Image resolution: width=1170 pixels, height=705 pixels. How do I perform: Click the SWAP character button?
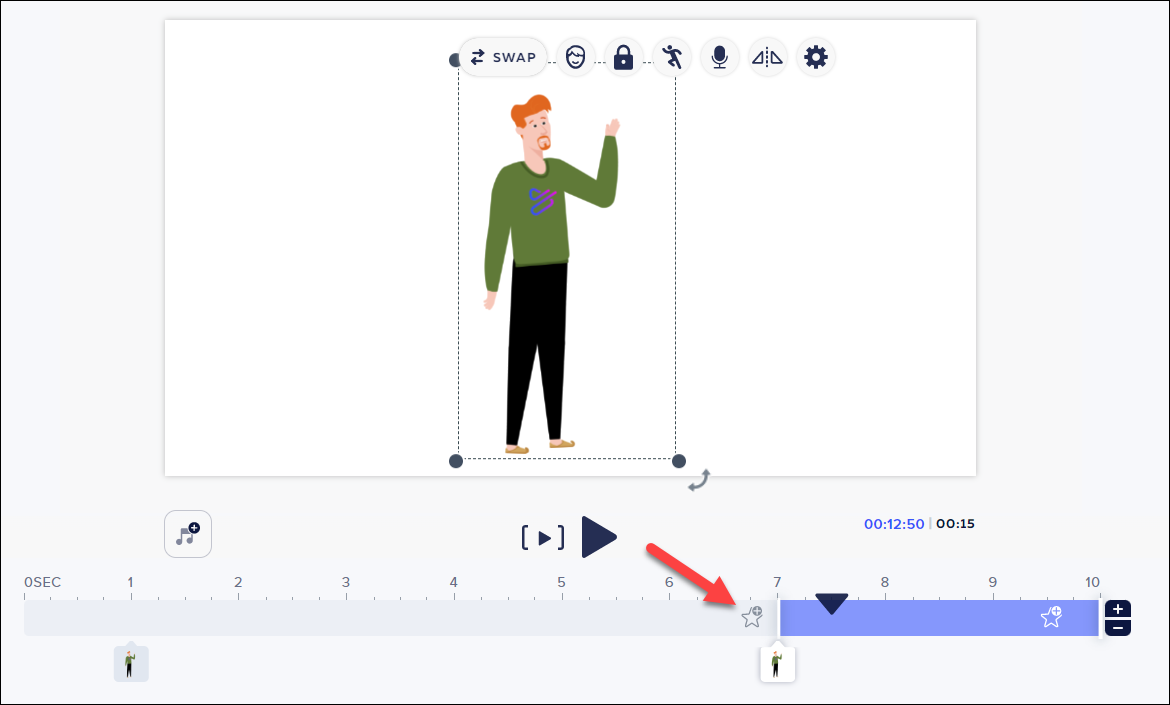[x=504, y=57]
